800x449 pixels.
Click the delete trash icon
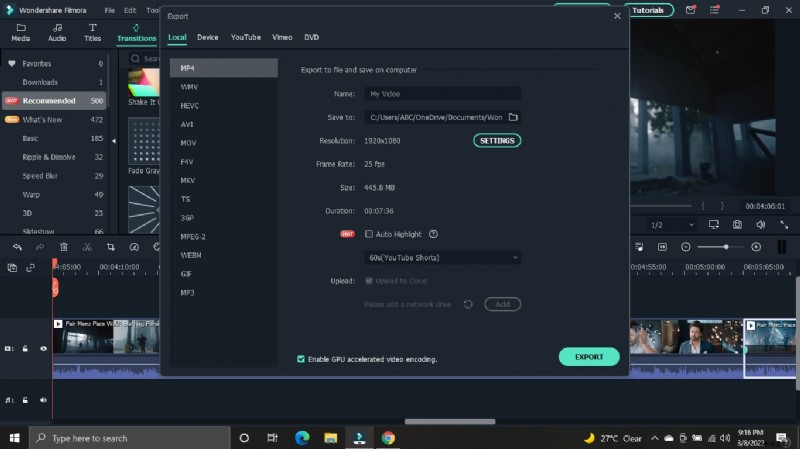(64, 247)
